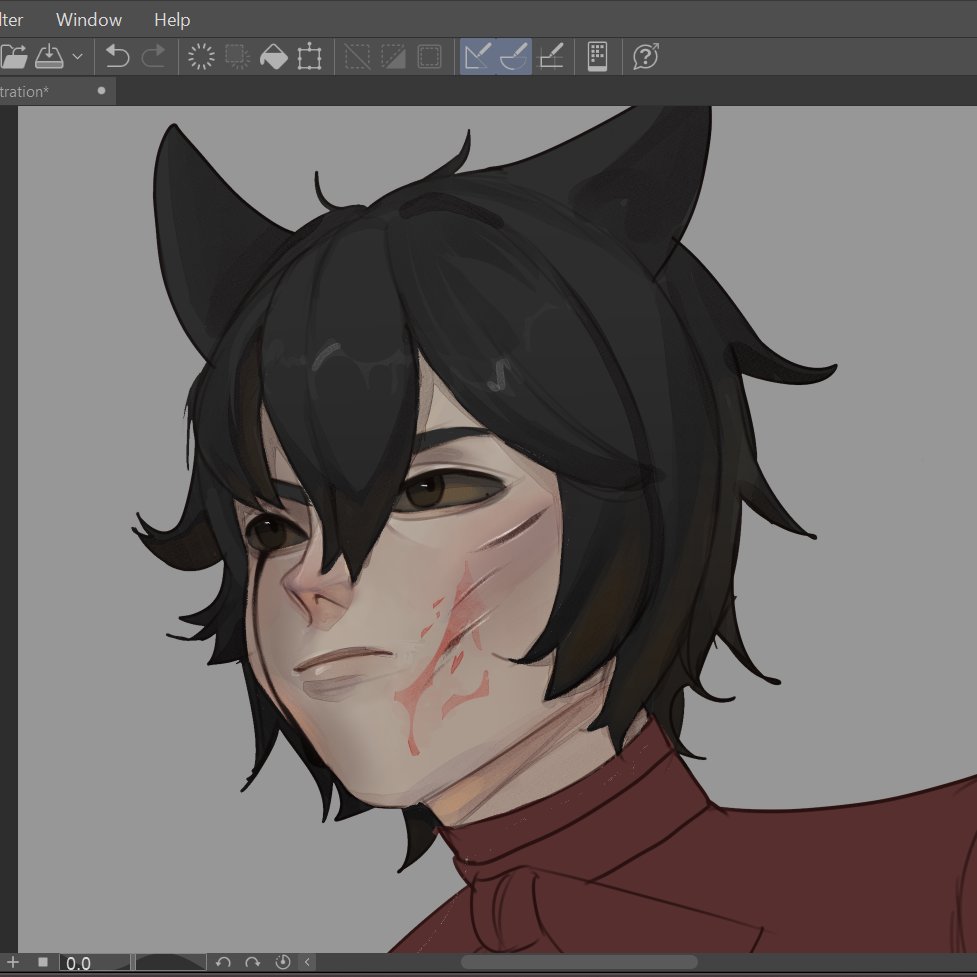Viewport: 977px width, 977px height.
Task: Zoom in using the plus button
Action: click(x=13, y=963)
